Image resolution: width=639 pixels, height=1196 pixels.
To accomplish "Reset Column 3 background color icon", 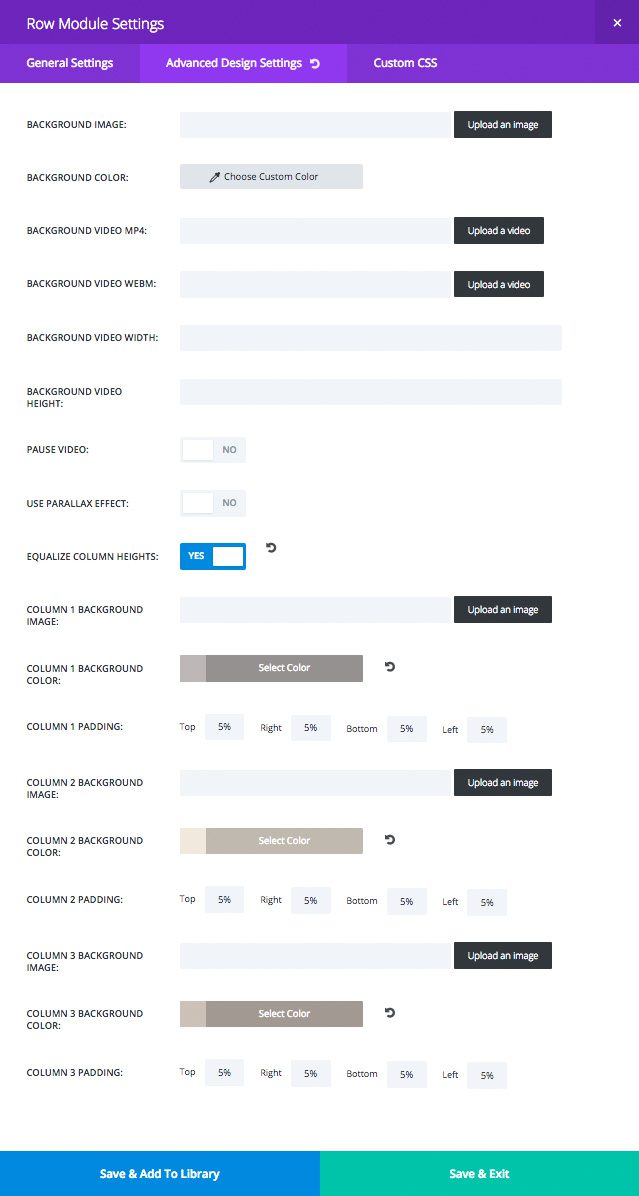I will click(390, 1012).
